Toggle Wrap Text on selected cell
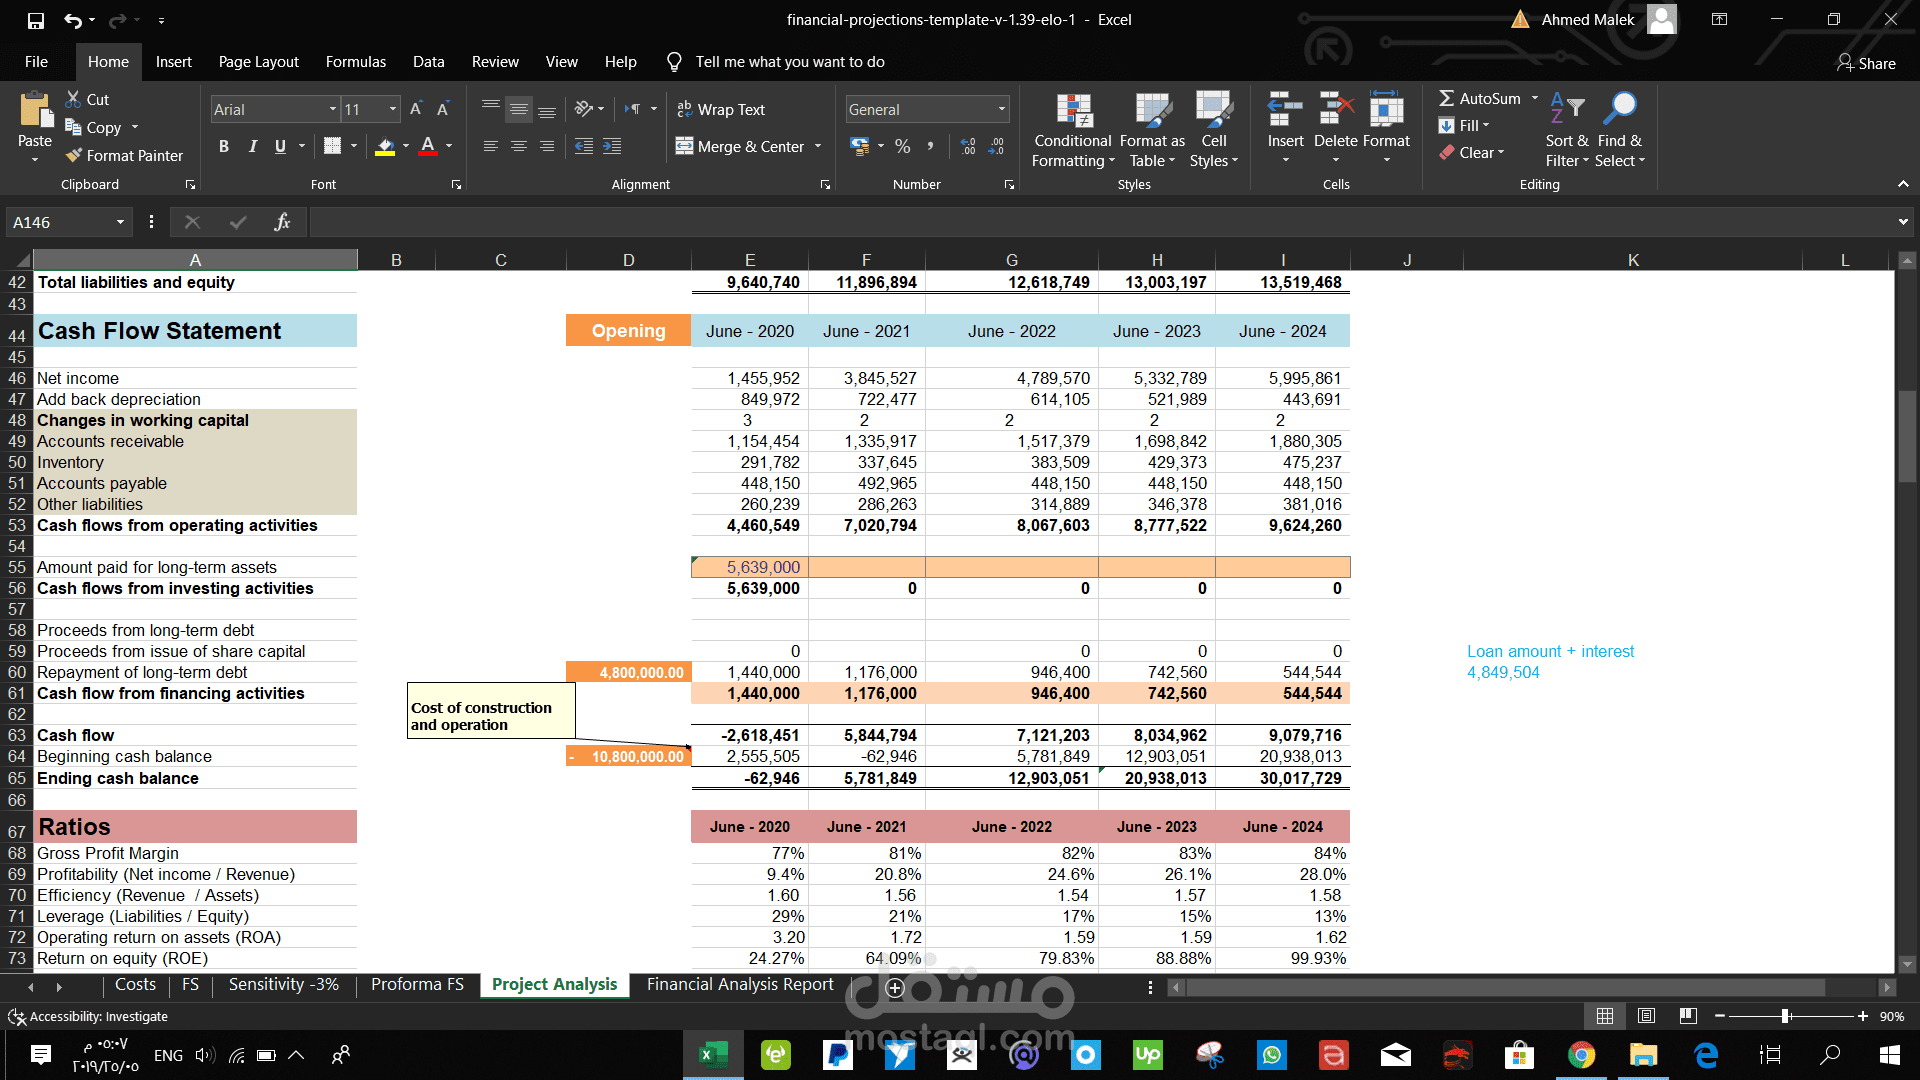This screenshot has height=1080, width=1920. click(721, 109)
